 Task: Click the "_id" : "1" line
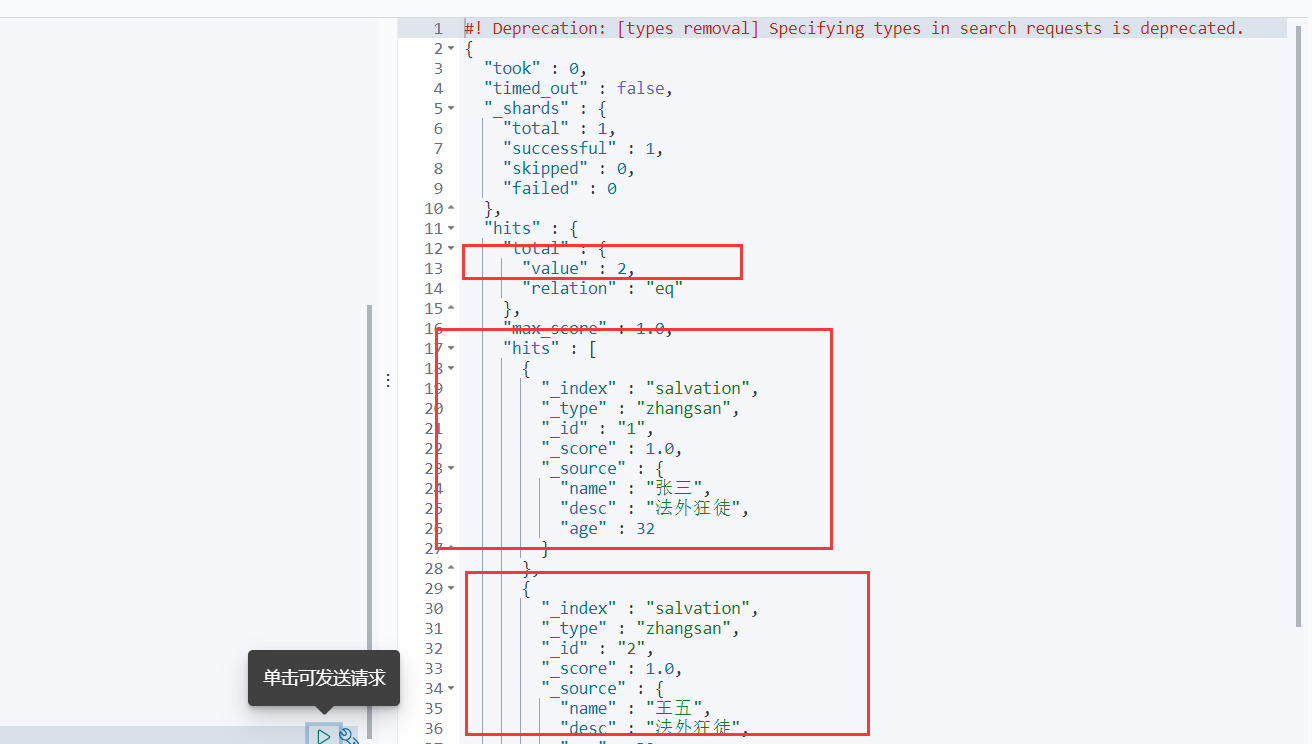597,428
